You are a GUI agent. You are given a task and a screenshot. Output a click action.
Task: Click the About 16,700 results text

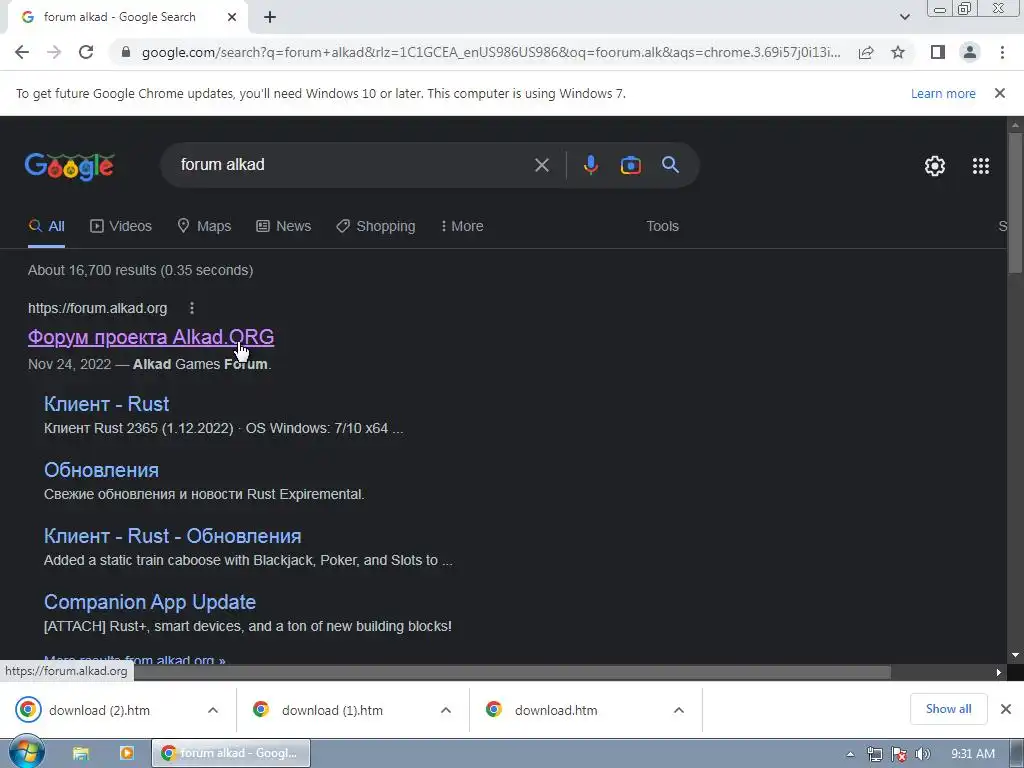[140, 270]
